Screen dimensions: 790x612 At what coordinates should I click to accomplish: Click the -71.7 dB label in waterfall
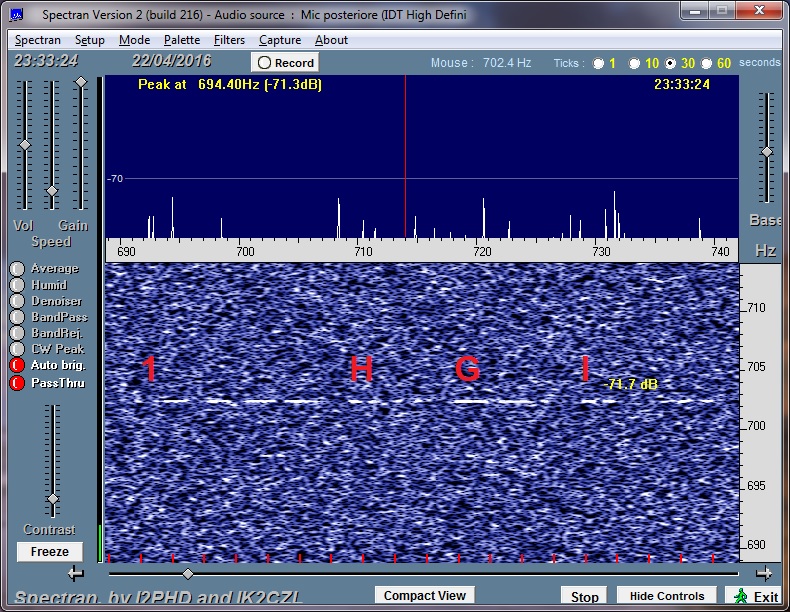tap(630, 384)
